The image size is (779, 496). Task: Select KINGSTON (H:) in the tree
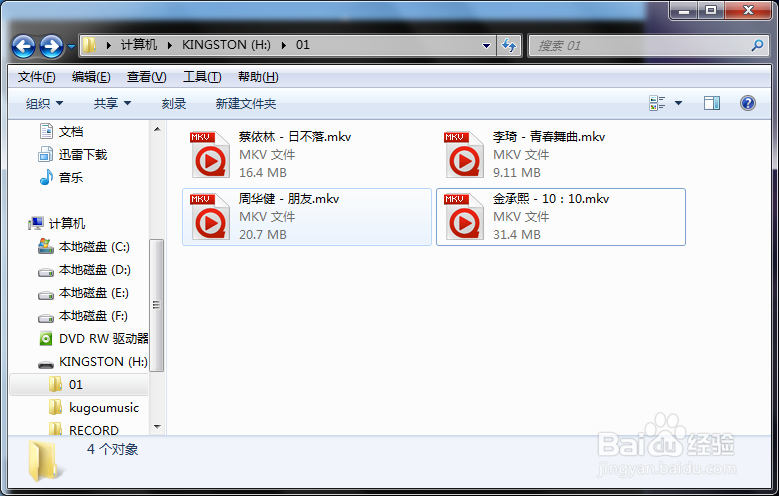pyautogui.click(x=103, y=361)
